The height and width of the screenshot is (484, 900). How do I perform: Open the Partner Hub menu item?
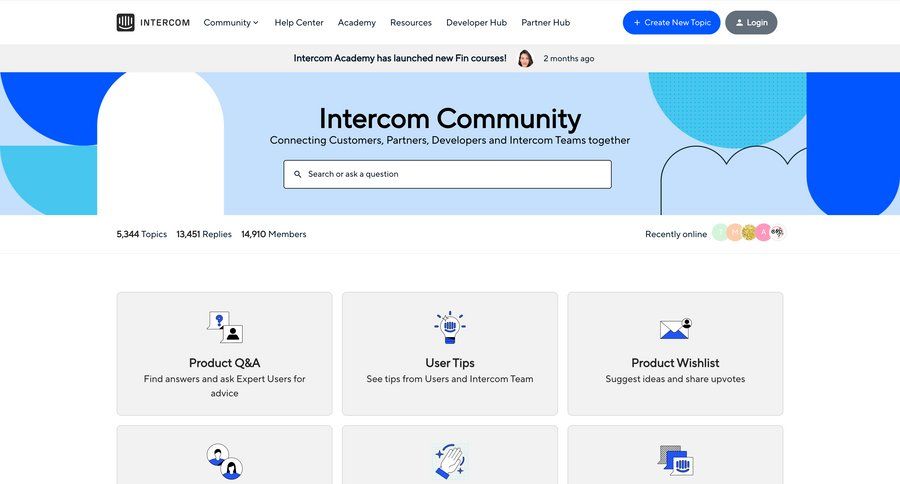545,22
